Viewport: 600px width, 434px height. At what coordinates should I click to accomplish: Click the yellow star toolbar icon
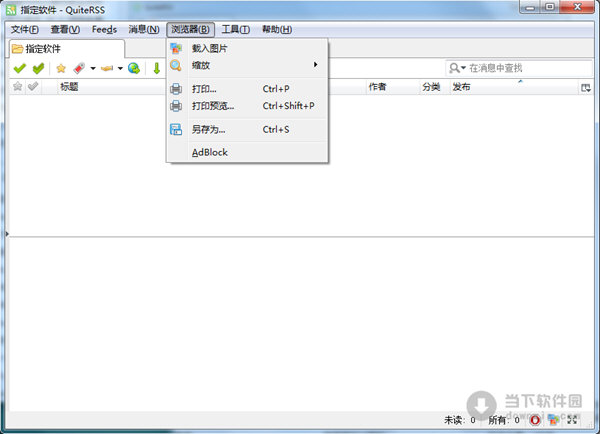(61, 69)
